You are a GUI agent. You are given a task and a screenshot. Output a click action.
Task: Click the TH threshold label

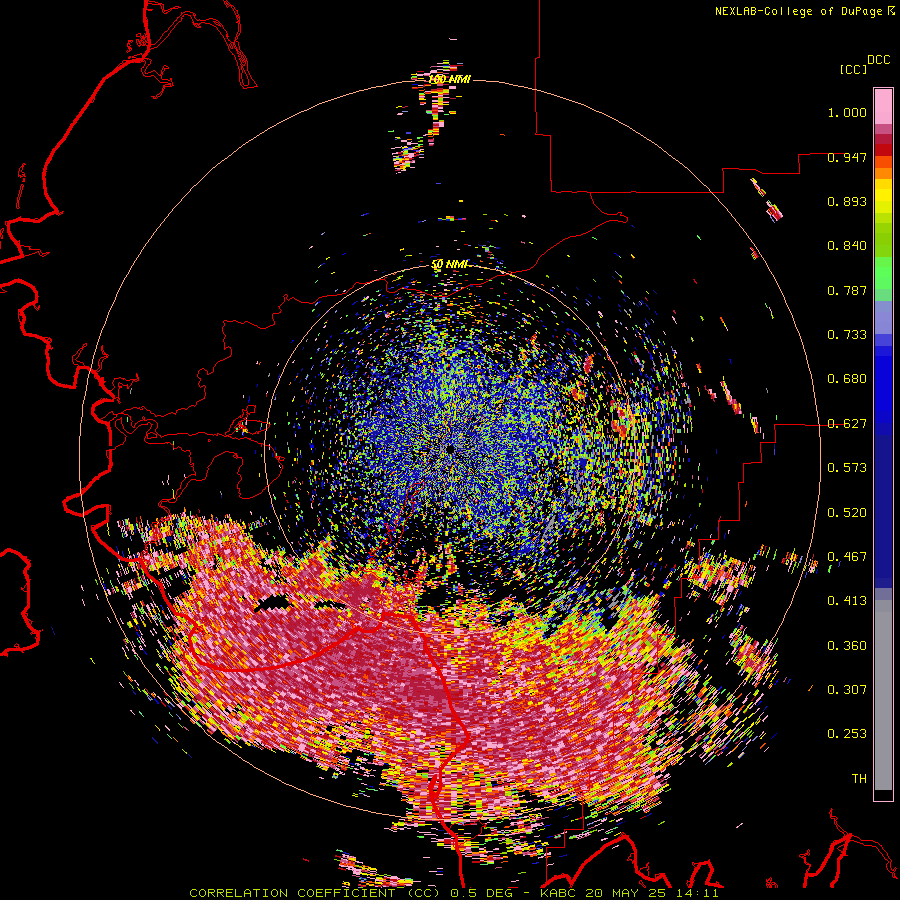859,779
